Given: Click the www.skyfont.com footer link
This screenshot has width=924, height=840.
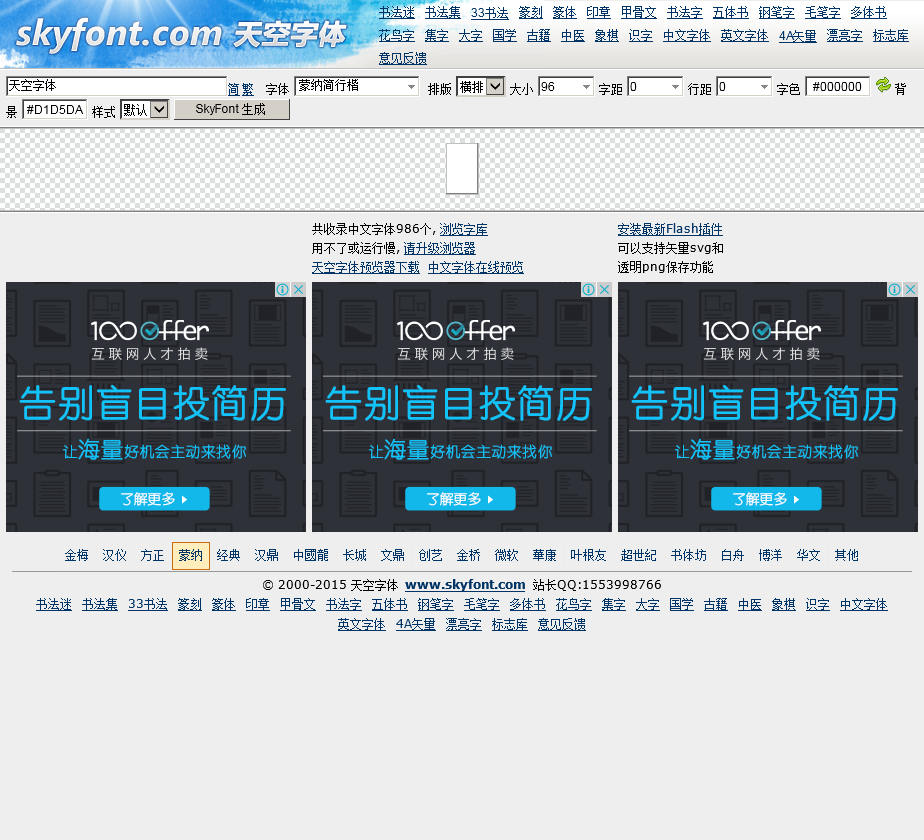Looking at the screenshot, I should click(465, 585).
